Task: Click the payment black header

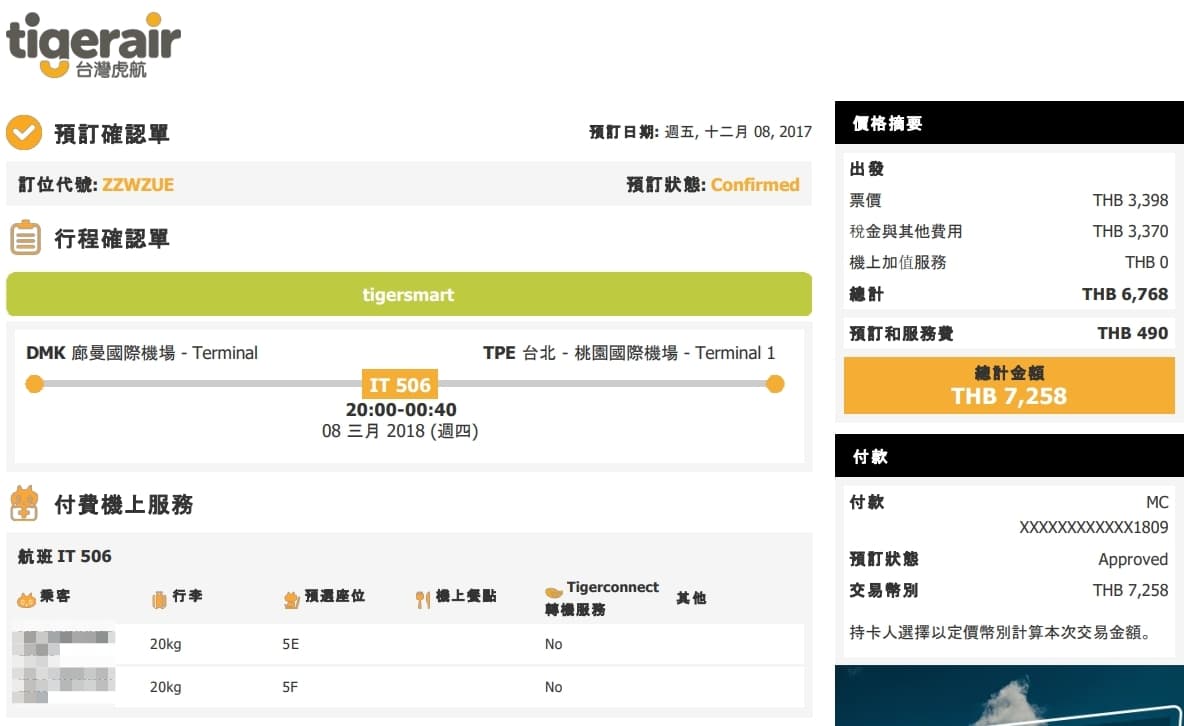Action: [x=1009, y=456]
